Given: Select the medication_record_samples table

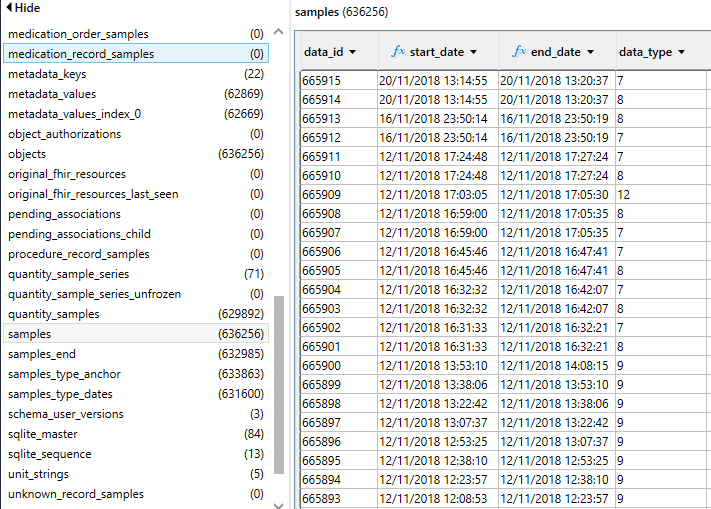Looking at the screenshot, I should click(x=81, y=54).
